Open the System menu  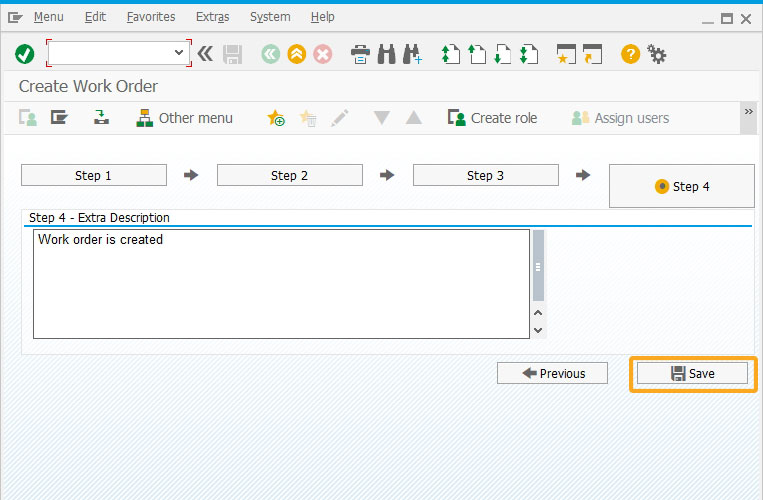(x=270, y=17)
